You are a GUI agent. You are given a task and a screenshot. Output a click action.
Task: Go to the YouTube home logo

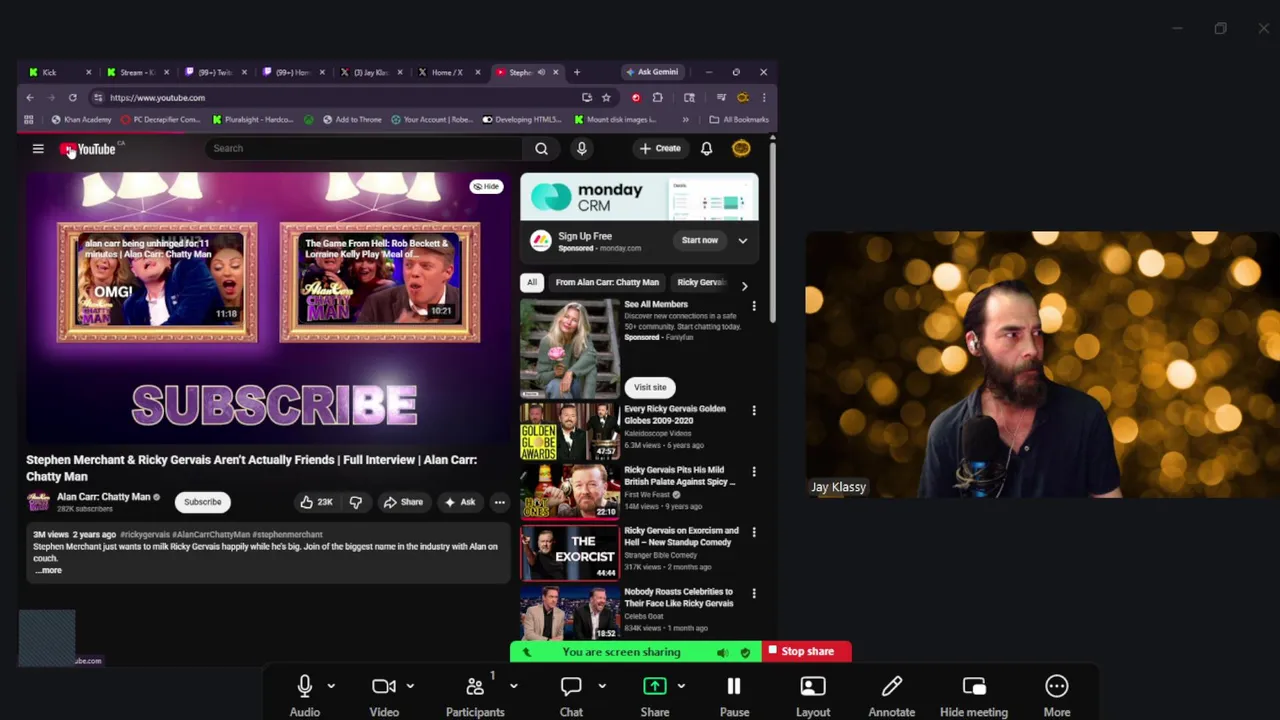pyautogui.click(x=90, y=149)
